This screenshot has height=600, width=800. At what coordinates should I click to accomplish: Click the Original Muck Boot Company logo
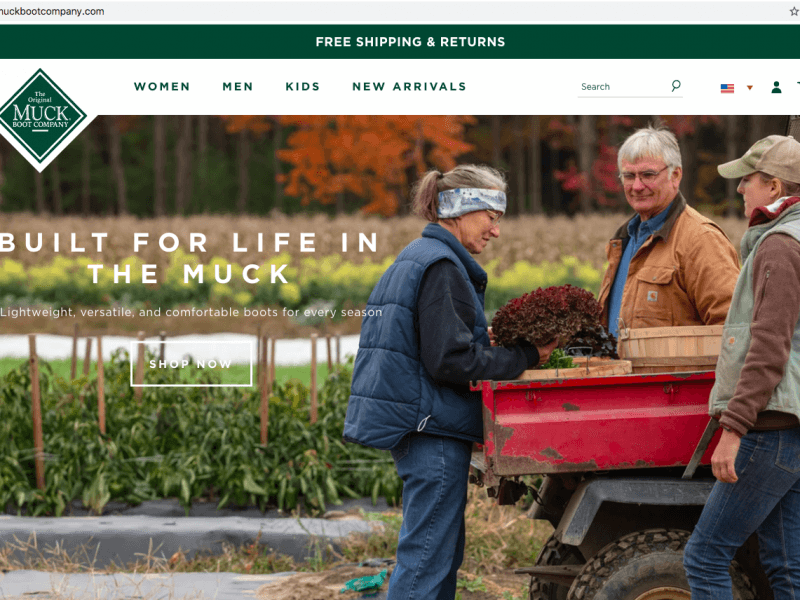(x=41, y=120)
